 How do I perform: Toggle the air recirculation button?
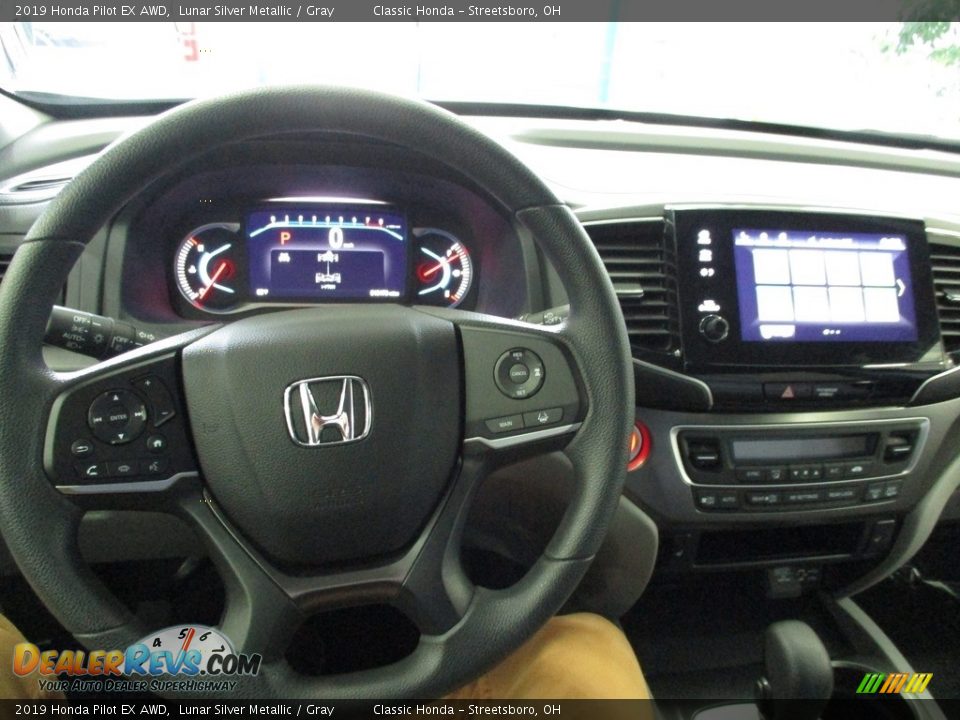point(857,469)
